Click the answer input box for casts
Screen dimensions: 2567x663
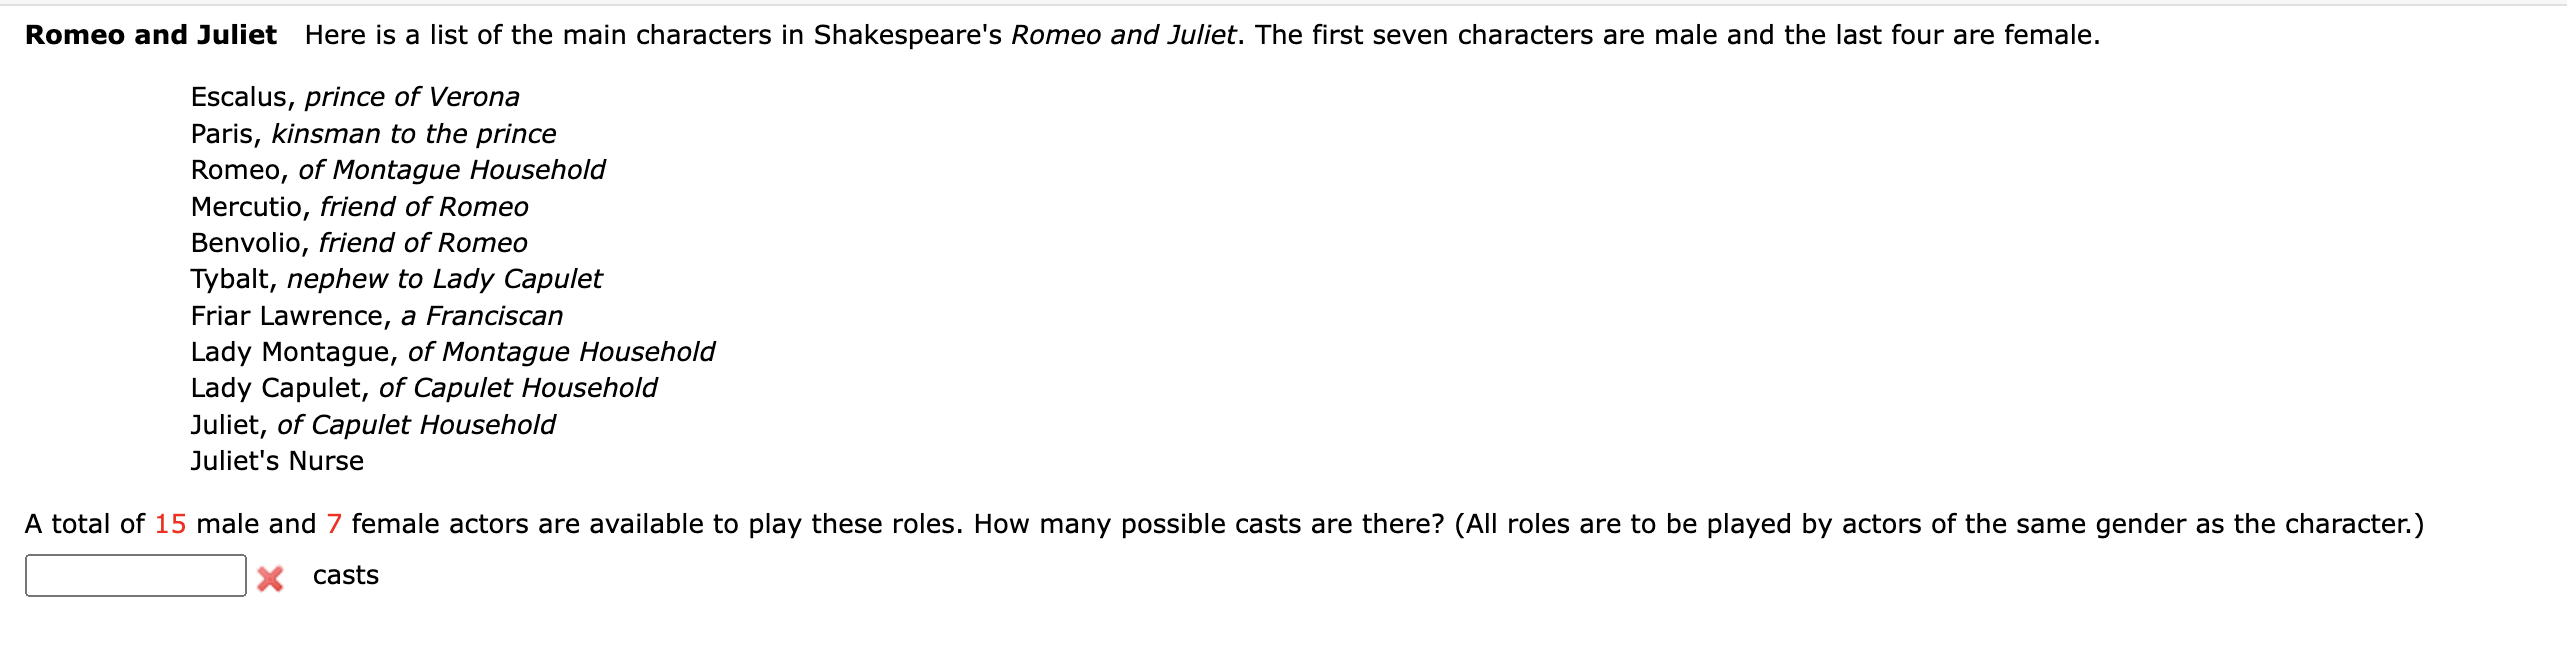pos(135,576)
